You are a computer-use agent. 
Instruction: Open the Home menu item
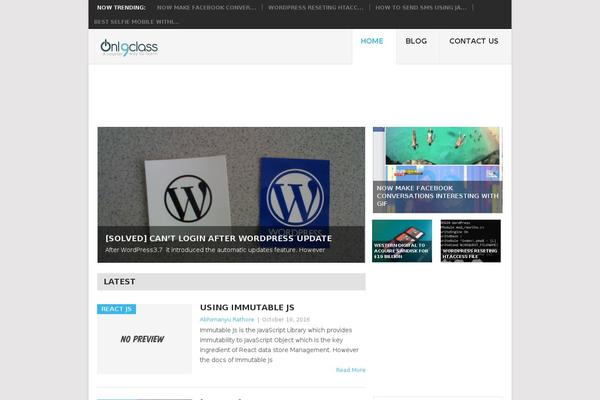(x=372, y=41)
